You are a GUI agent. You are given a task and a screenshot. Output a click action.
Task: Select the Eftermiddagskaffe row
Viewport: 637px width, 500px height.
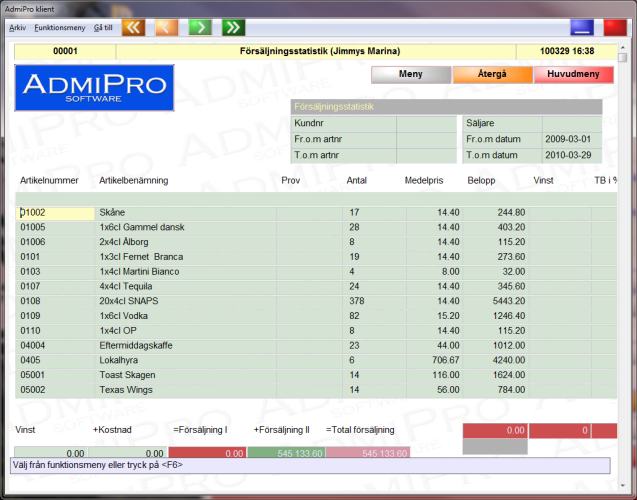coord(316,346)
